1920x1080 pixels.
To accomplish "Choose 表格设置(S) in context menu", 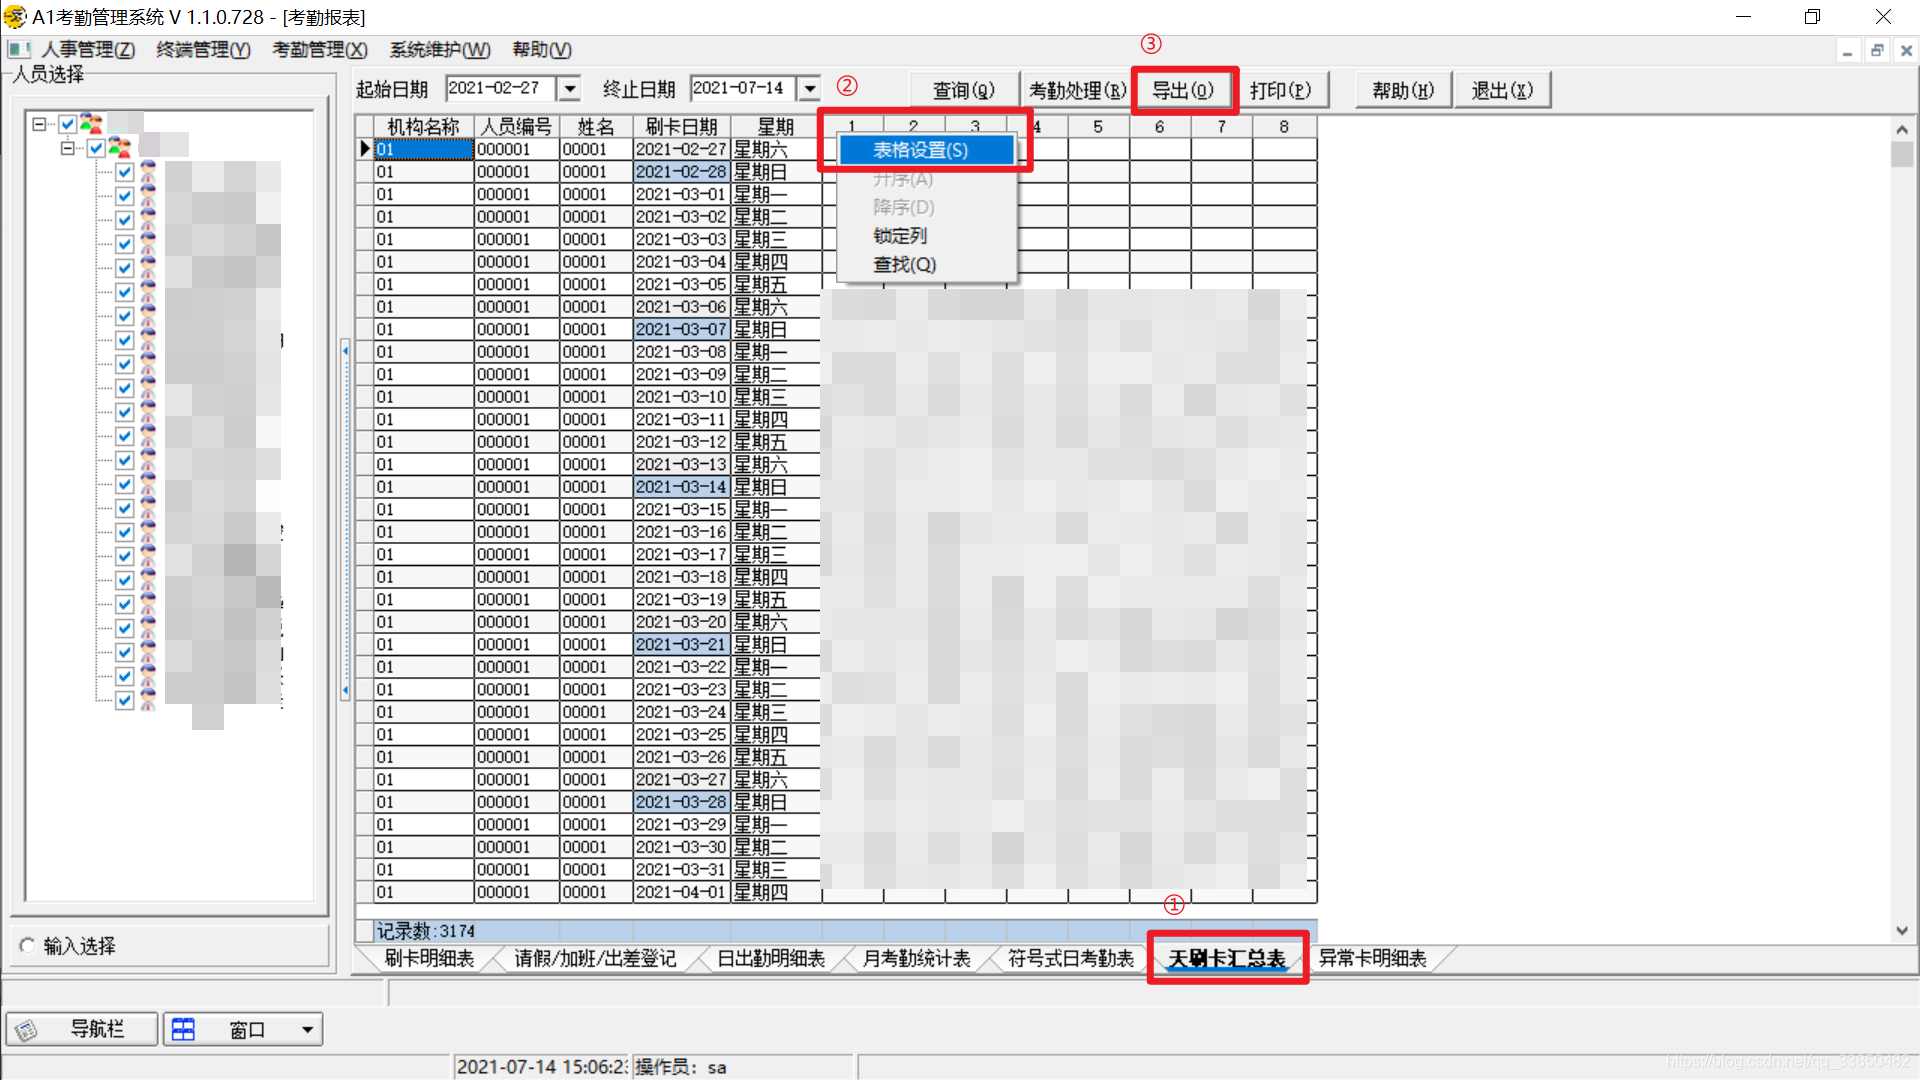I will (x=920, y=150).
